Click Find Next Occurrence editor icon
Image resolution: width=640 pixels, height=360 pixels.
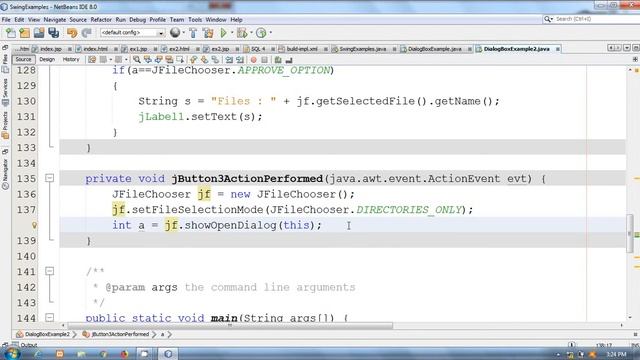coord(158,60)
